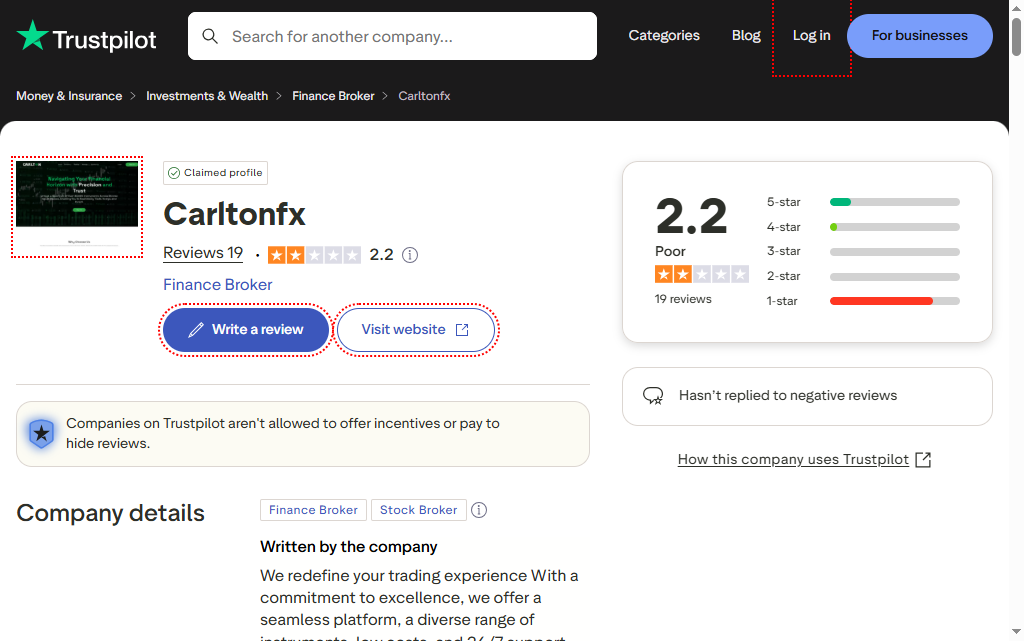Open the Blog page
The width and height of the screenshot is (1024, 641).
746,35
